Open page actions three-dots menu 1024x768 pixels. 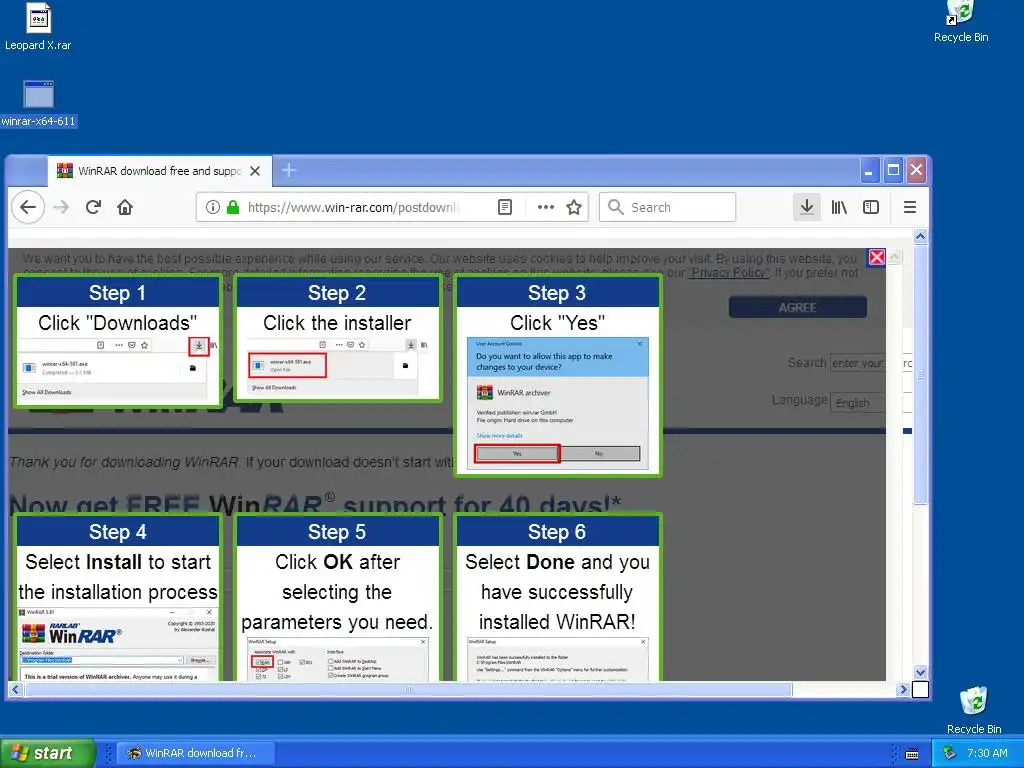(545, 208)
